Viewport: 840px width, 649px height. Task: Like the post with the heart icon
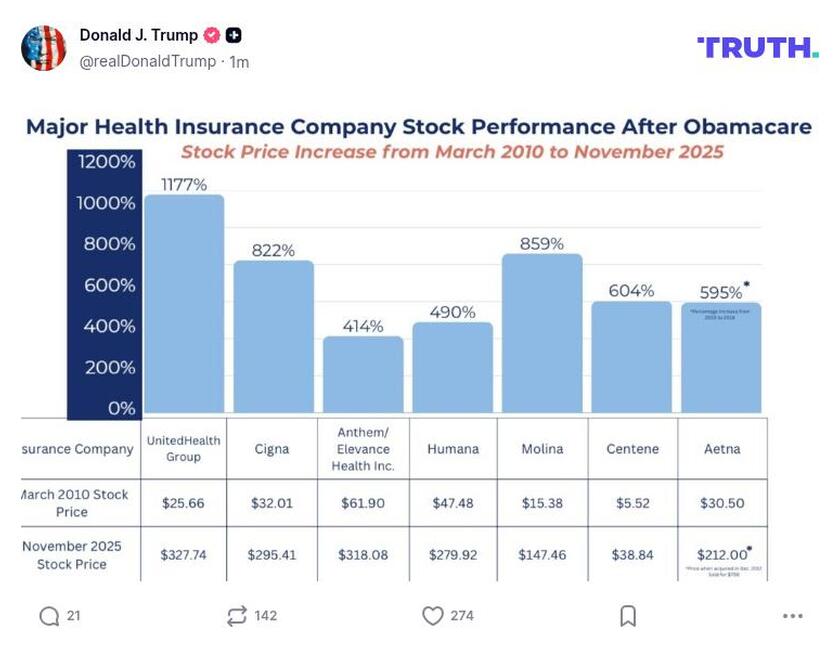coord(432,616)
